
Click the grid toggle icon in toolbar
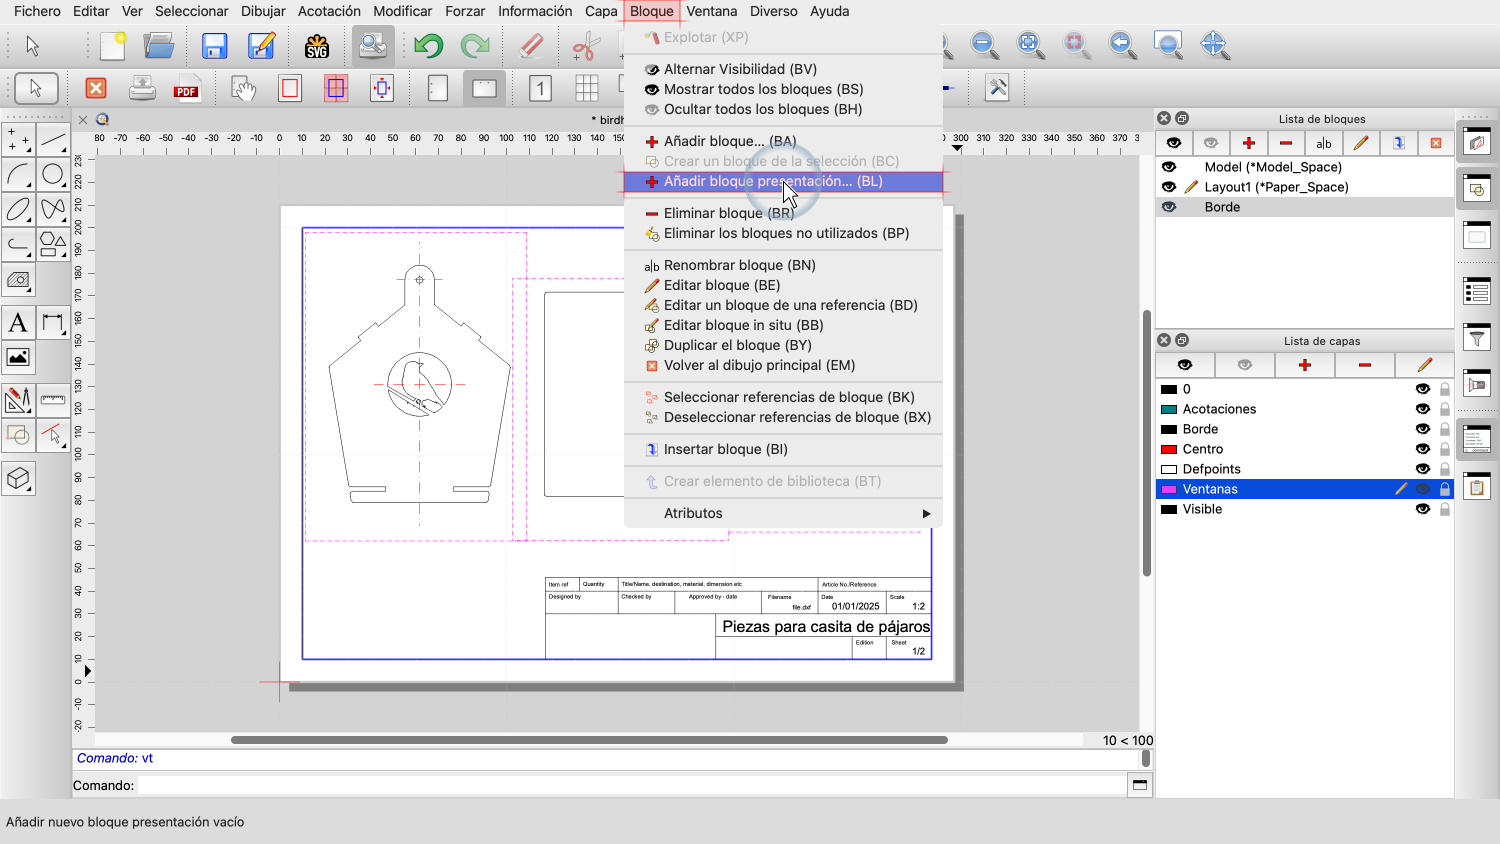click(587, 89)
